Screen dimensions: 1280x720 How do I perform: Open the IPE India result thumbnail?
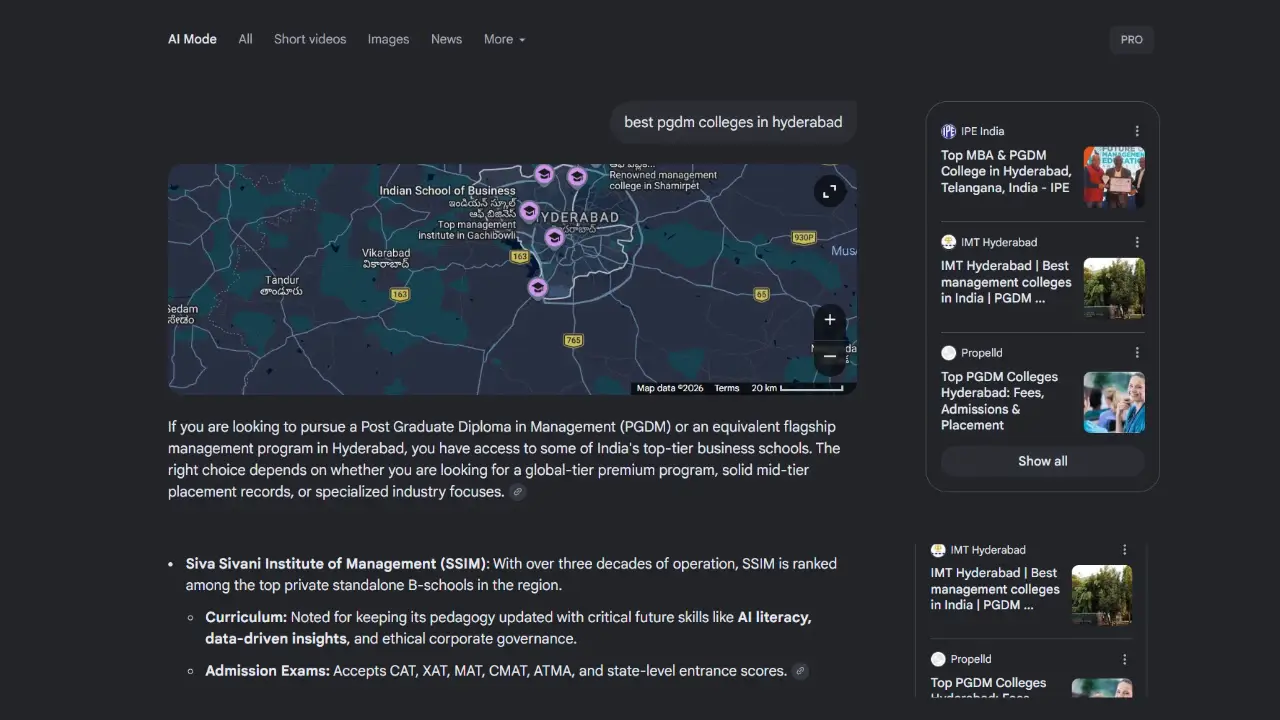(1114, 177)
